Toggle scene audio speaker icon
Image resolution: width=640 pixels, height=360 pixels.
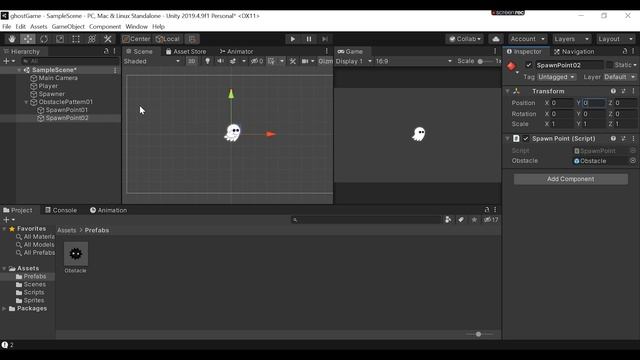pos(220,61)
